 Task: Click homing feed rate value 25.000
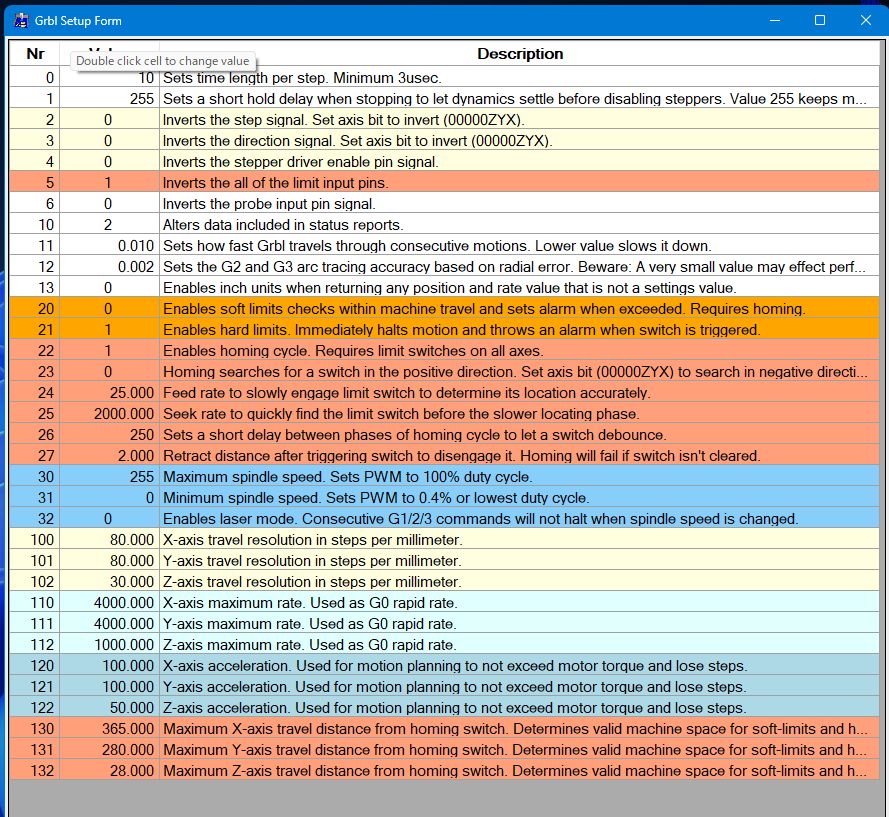point(109,392)
